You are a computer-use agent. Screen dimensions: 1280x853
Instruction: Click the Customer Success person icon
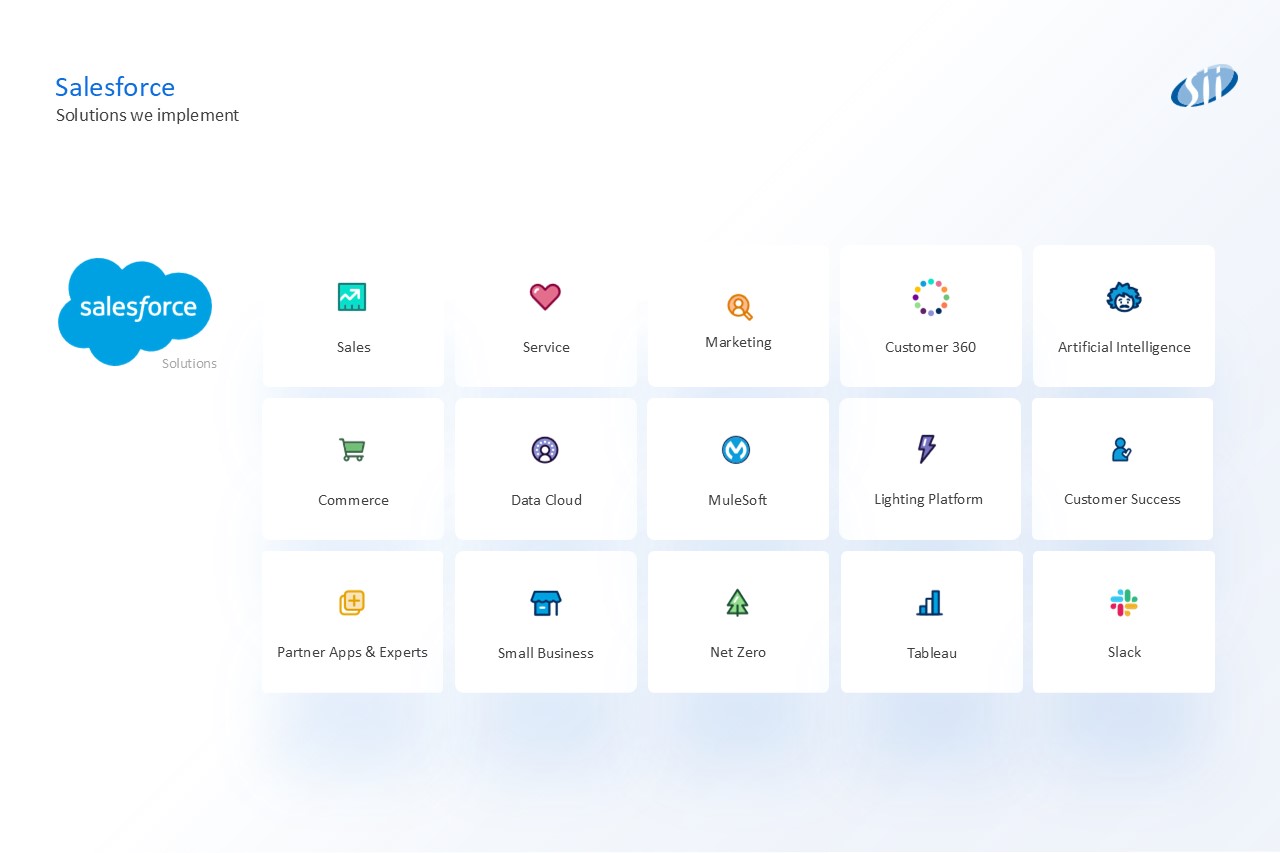pos(1121,450)
